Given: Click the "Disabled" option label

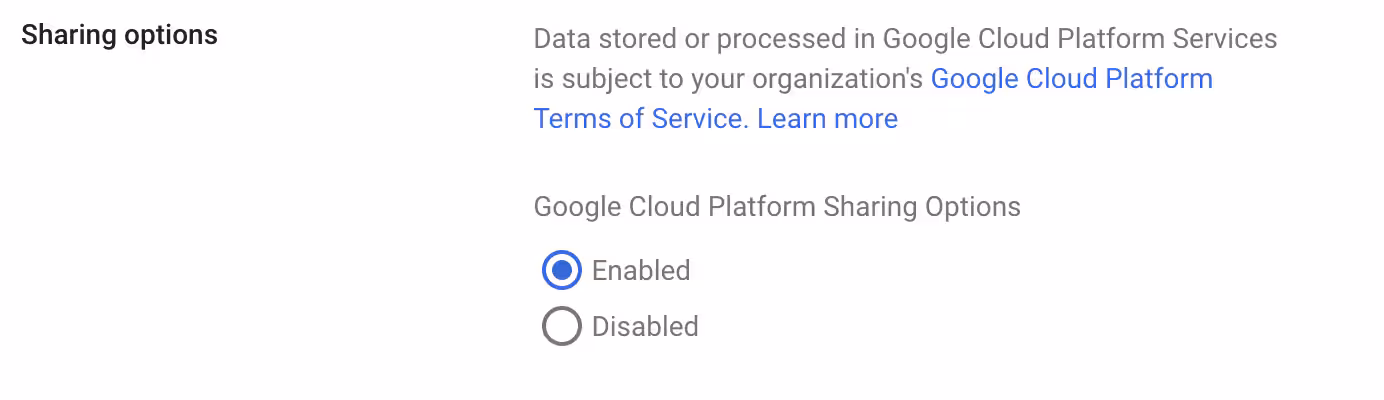Looking at the screenshot, I should tap(645, 327).
